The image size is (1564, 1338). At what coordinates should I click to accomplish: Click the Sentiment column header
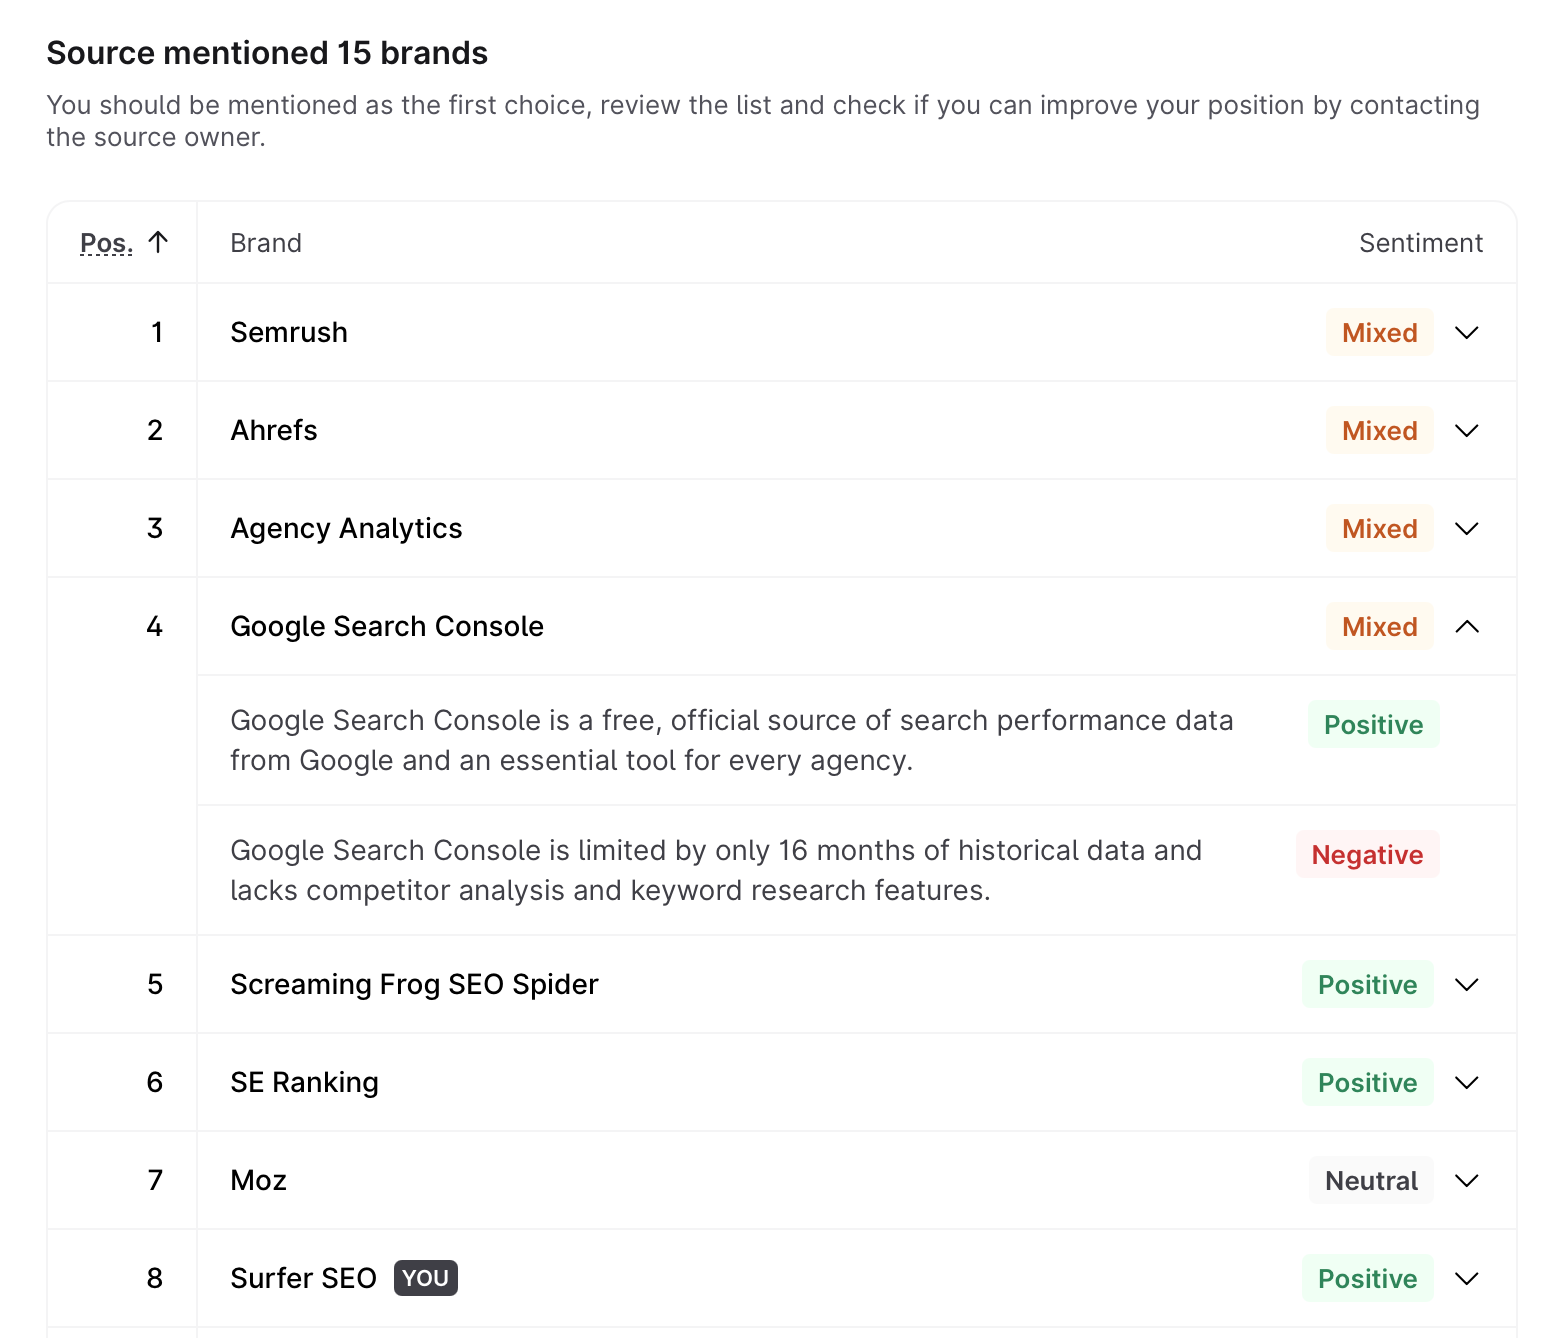coord(1420,243)
